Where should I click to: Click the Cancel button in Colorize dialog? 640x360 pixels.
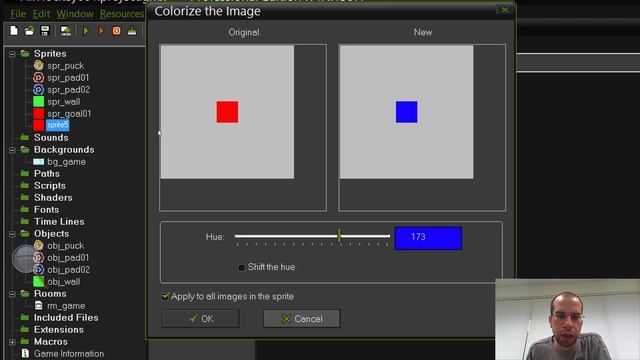pyautogui.click(x=302, y=319)
